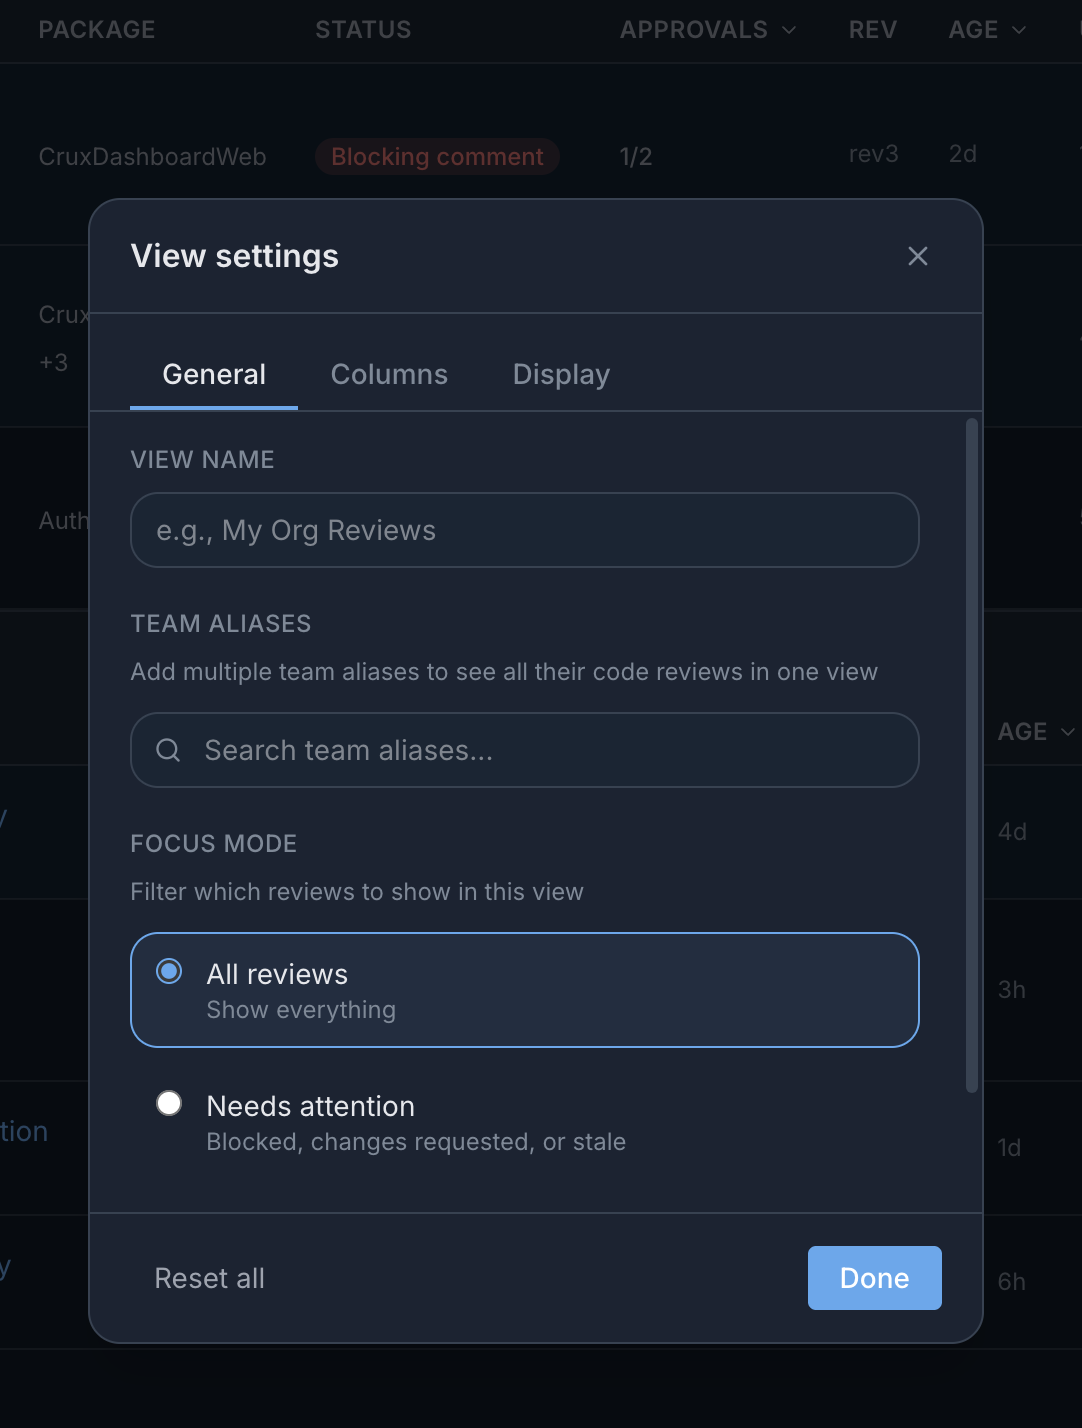Switch back to the General tab
This screenshot has height=1428, width=1082.
(213, 374)
